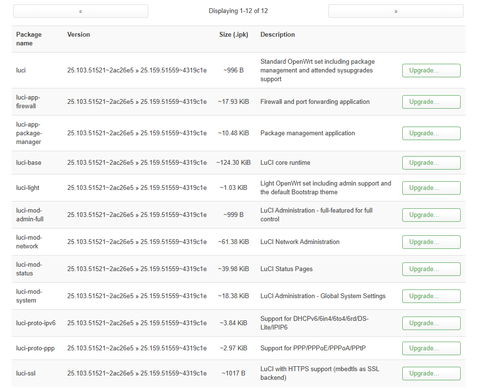
Task: Click 'LuCI Network Administration' description
Action: [300, 242]
